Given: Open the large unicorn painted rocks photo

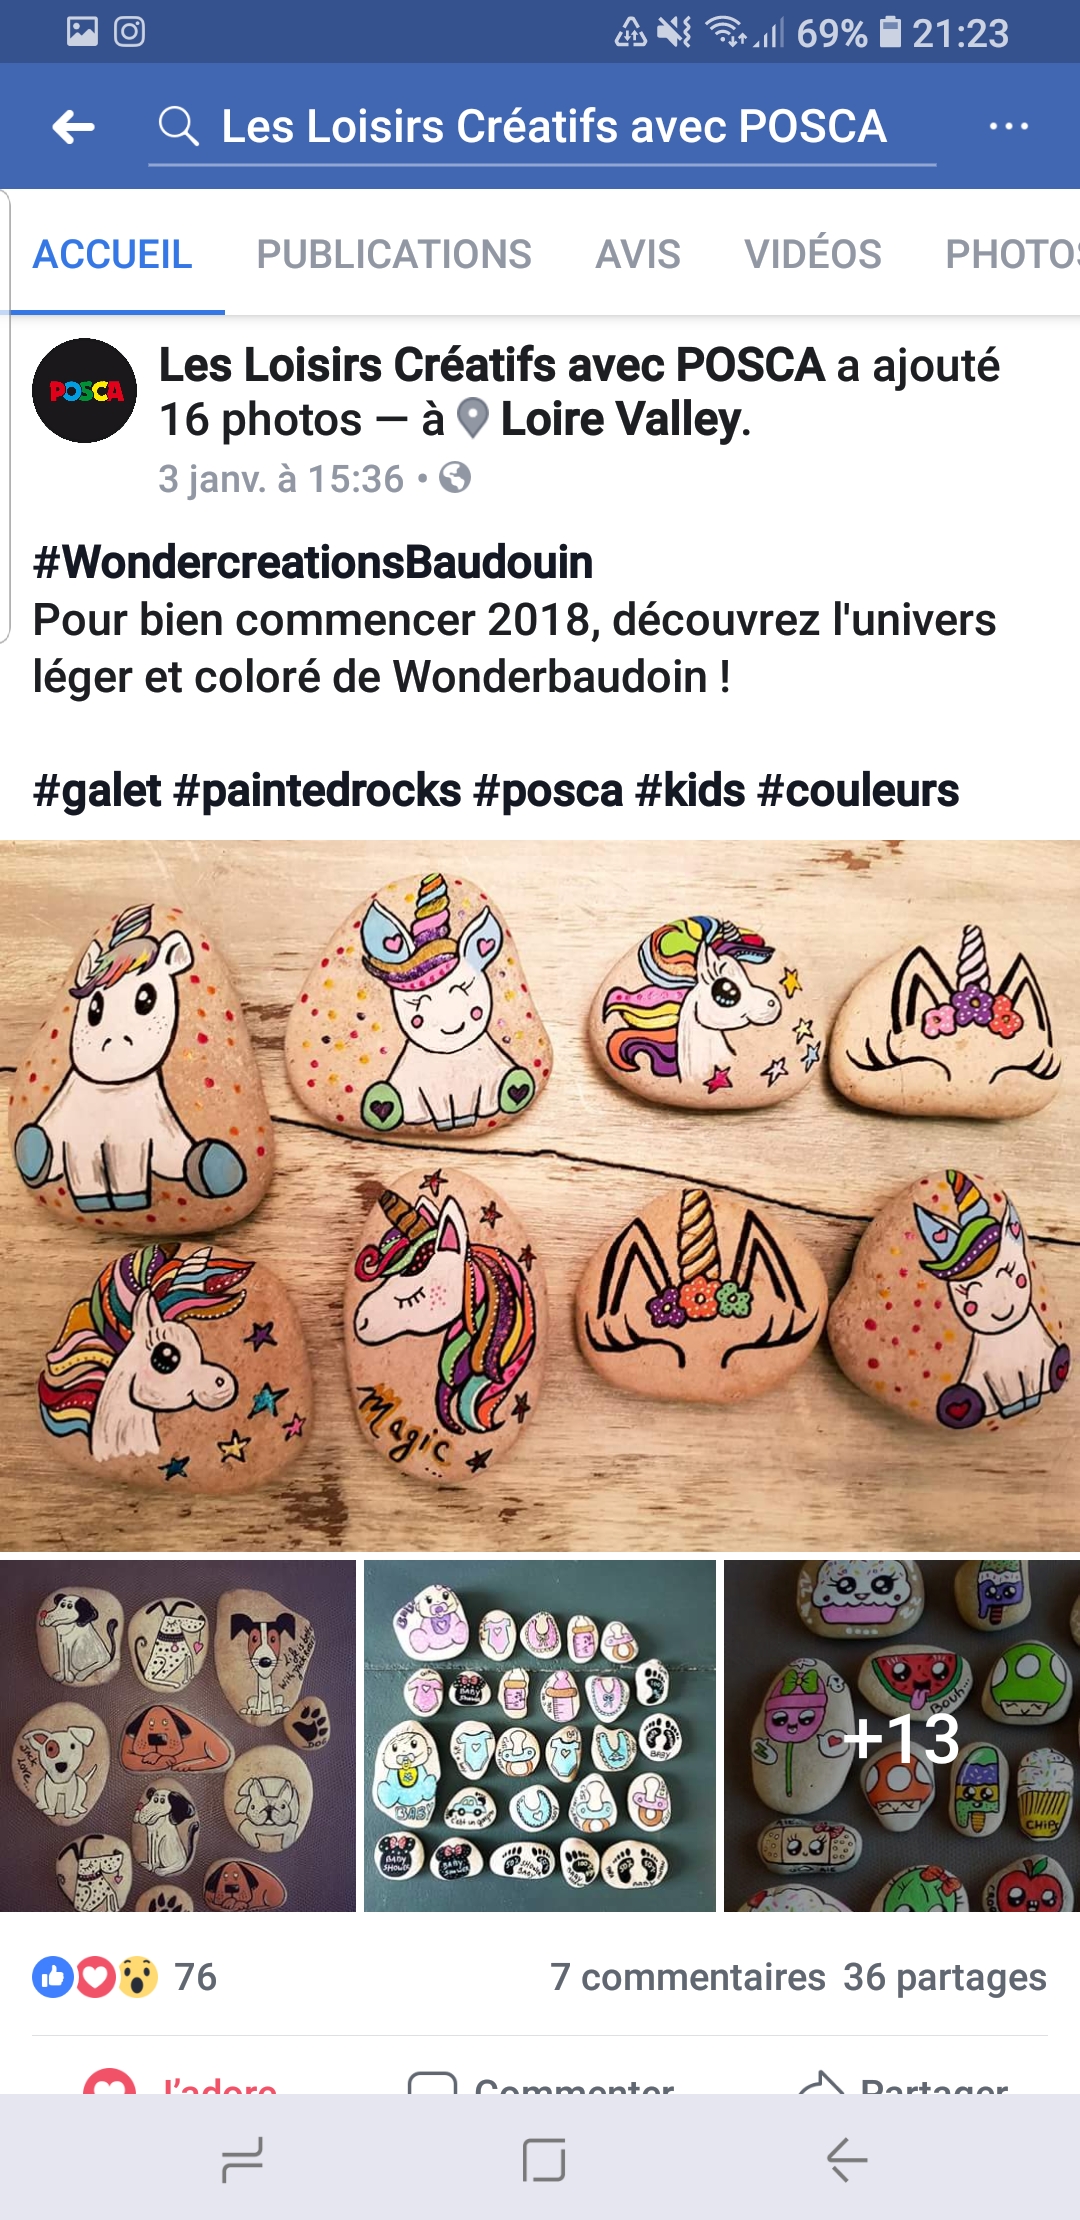Looking at the screenshot, I should pyautogui.click(x=540, y=1196).
